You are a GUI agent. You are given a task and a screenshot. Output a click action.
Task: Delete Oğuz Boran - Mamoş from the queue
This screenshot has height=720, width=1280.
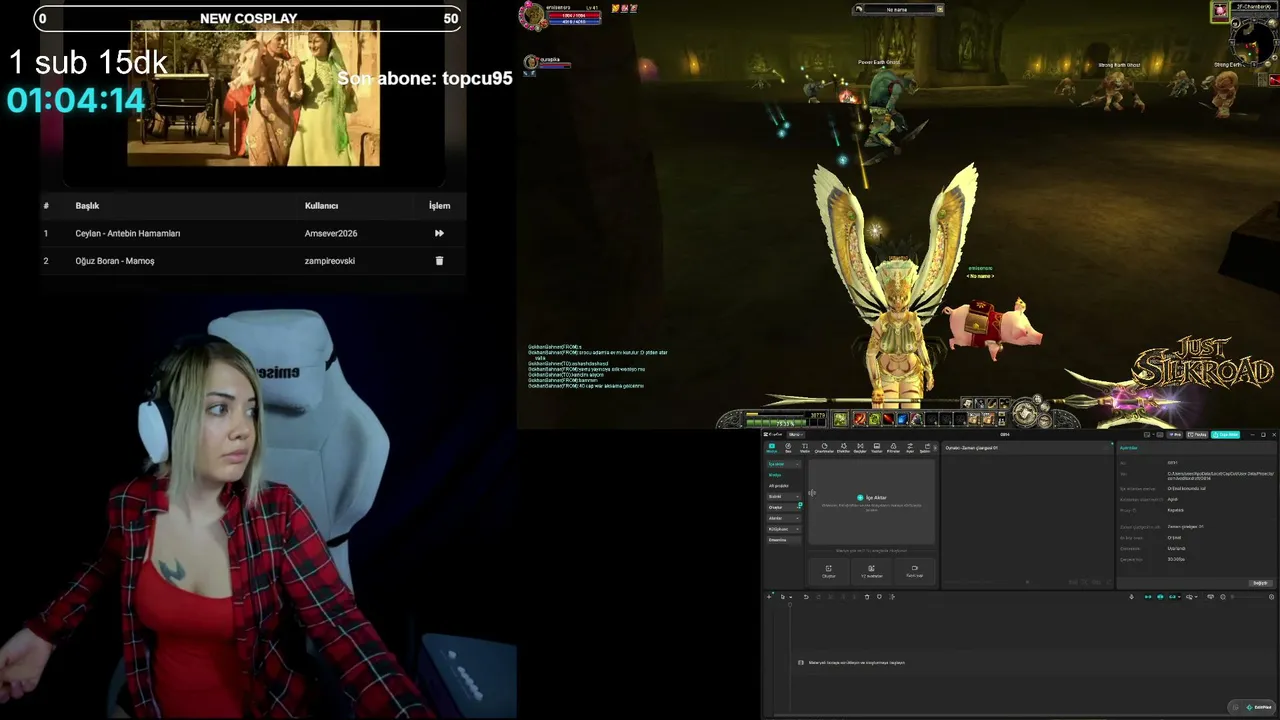[x=439, y=261]
